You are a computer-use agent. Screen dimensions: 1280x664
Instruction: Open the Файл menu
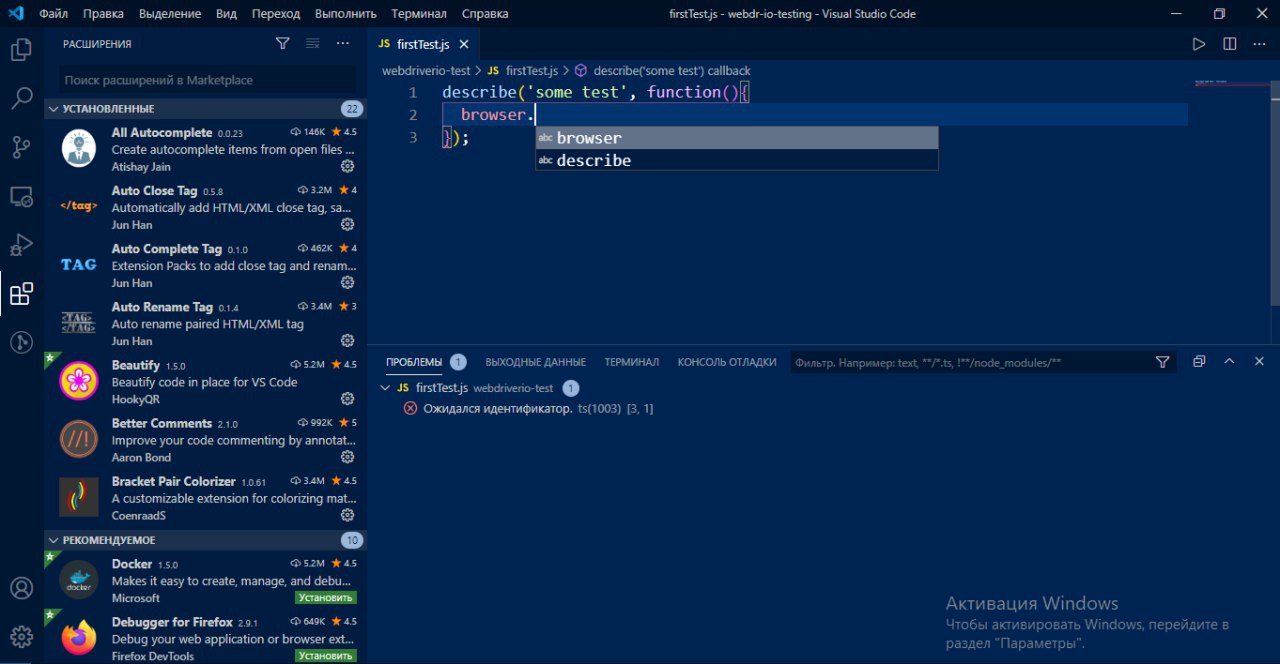coord(54,14)
